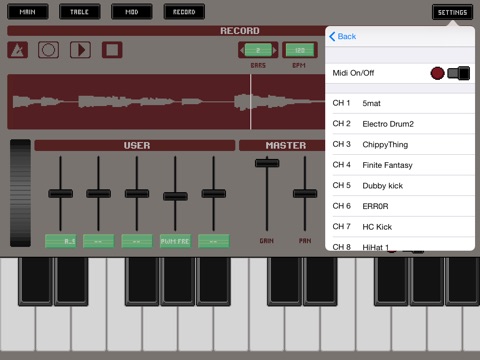Open the MOD tab
480x360 pixels.
(132, 12)
